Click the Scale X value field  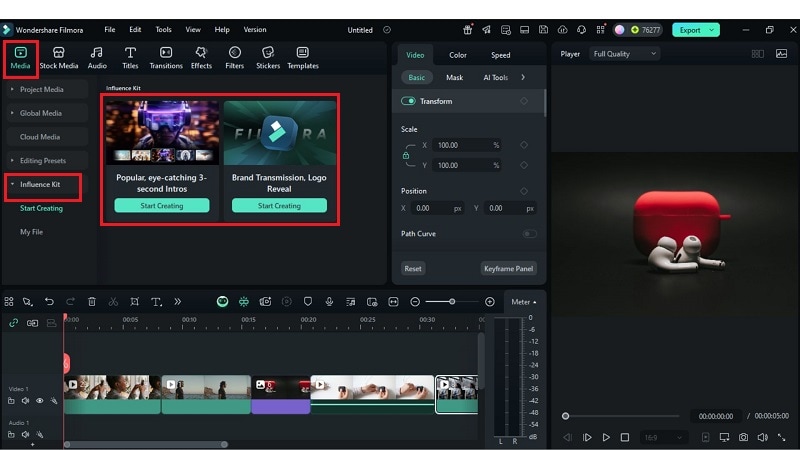click(467, 145)
